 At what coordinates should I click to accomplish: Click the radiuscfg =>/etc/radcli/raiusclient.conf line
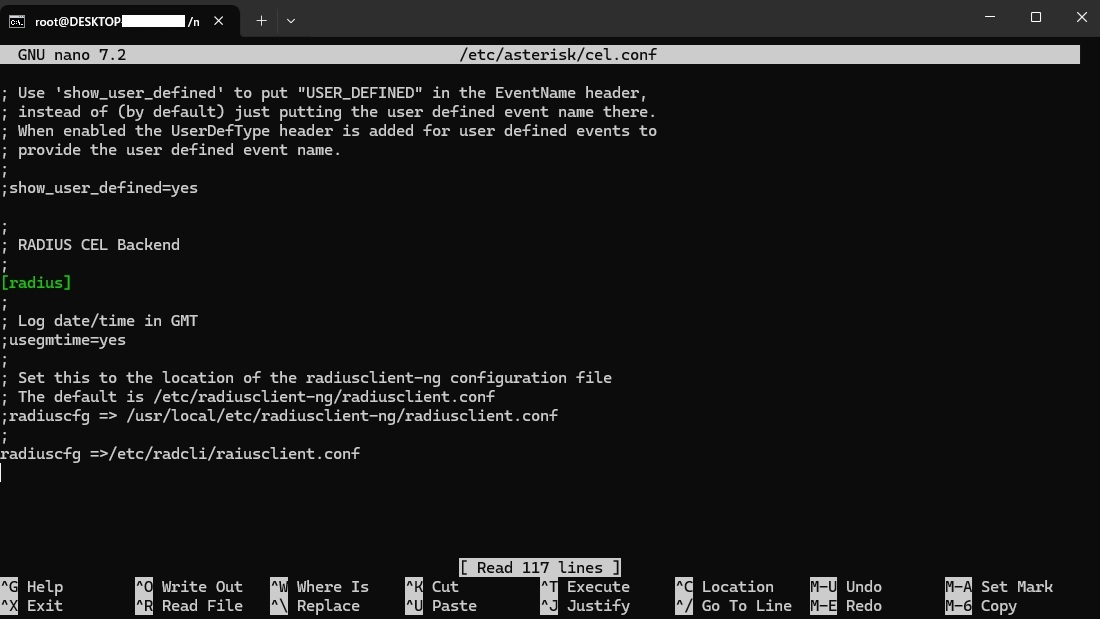180,454
